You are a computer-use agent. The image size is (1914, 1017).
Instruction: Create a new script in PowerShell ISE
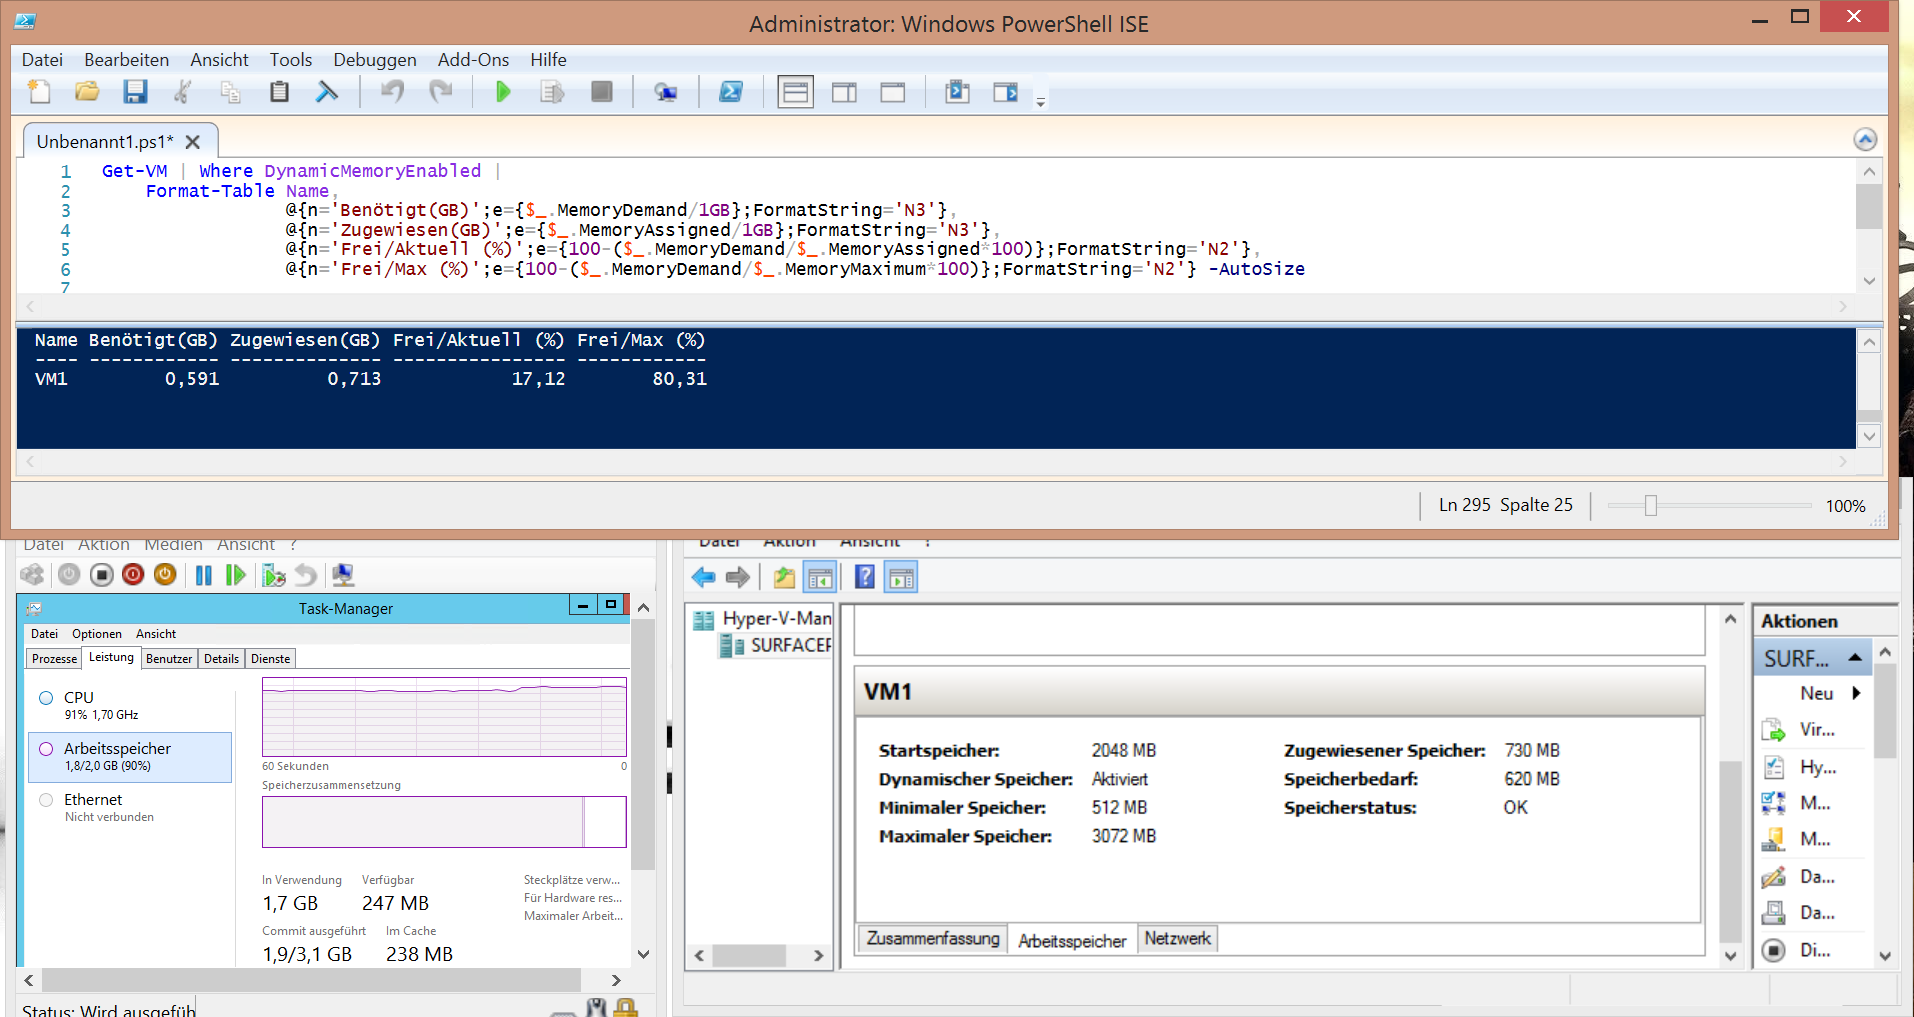point(39,92)
